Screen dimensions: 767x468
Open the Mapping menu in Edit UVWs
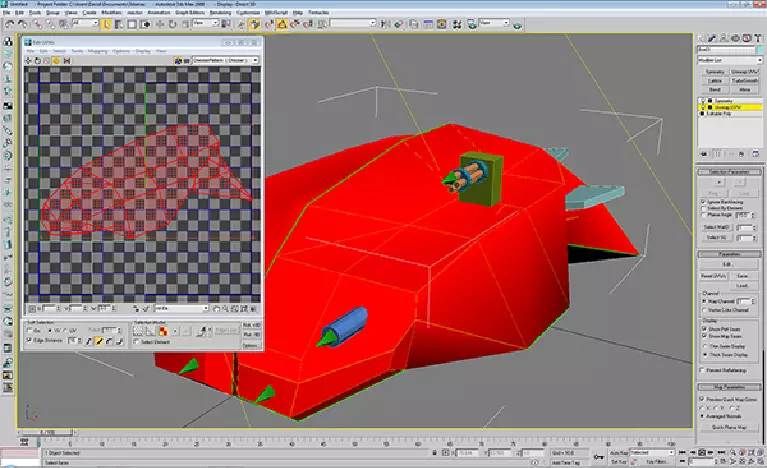tap(97, 49)
